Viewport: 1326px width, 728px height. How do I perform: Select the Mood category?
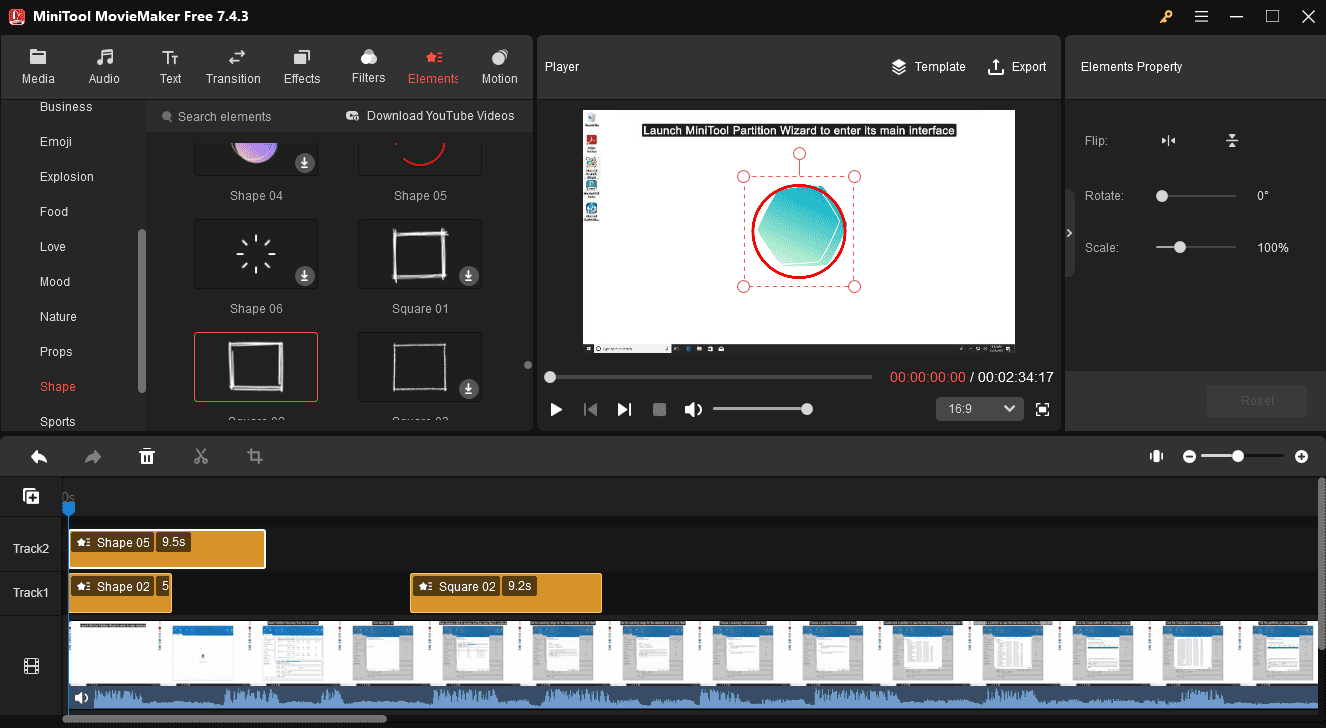point(55,282)
